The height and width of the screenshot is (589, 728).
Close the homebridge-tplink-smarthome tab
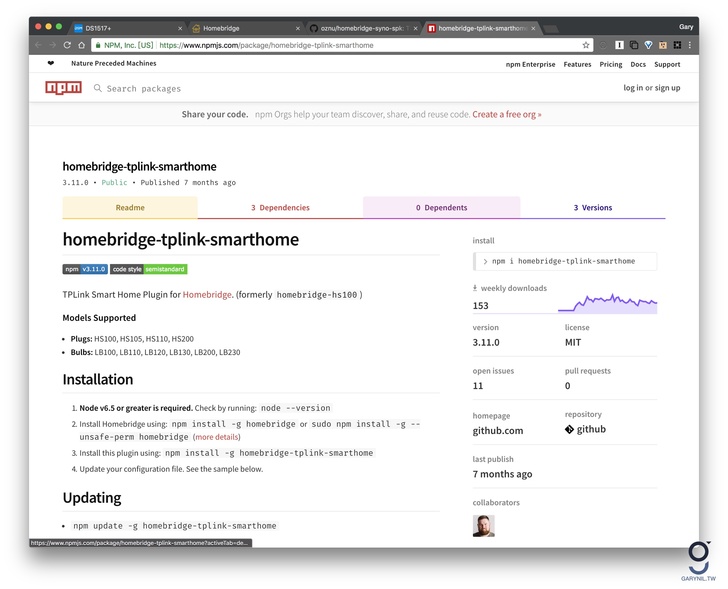tap(533, 28)
